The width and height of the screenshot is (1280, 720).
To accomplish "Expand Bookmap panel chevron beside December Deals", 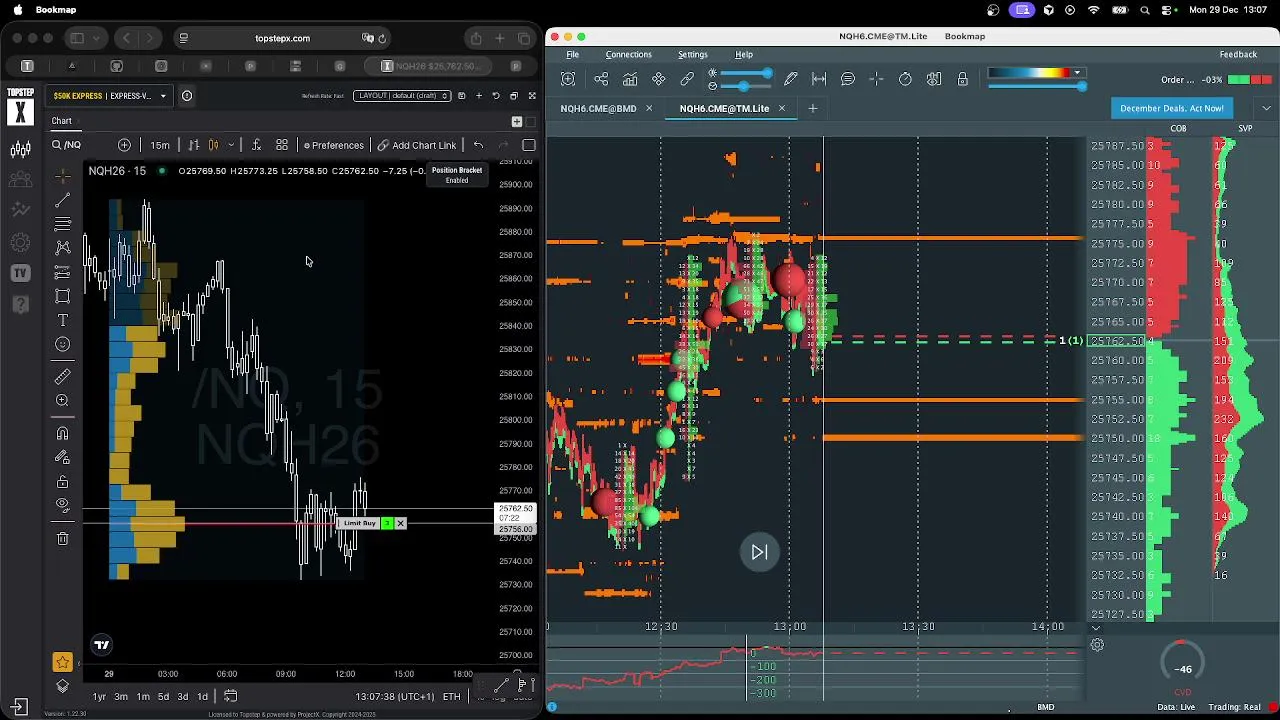I will [x=1266, y=108].
